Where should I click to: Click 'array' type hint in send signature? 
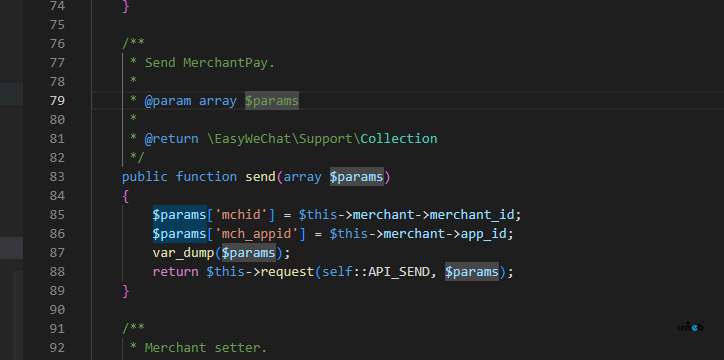[302, 177]
